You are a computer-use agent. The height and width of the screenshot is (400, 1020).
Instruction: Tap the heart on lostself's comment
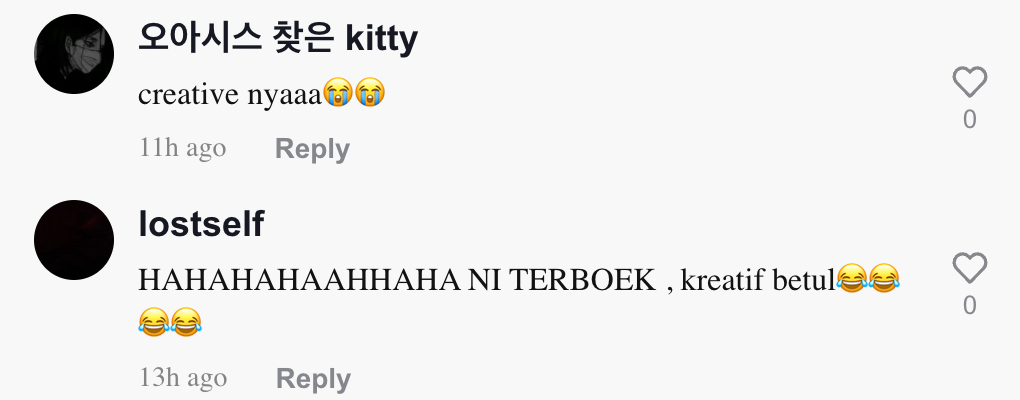(x=970, y=268)
